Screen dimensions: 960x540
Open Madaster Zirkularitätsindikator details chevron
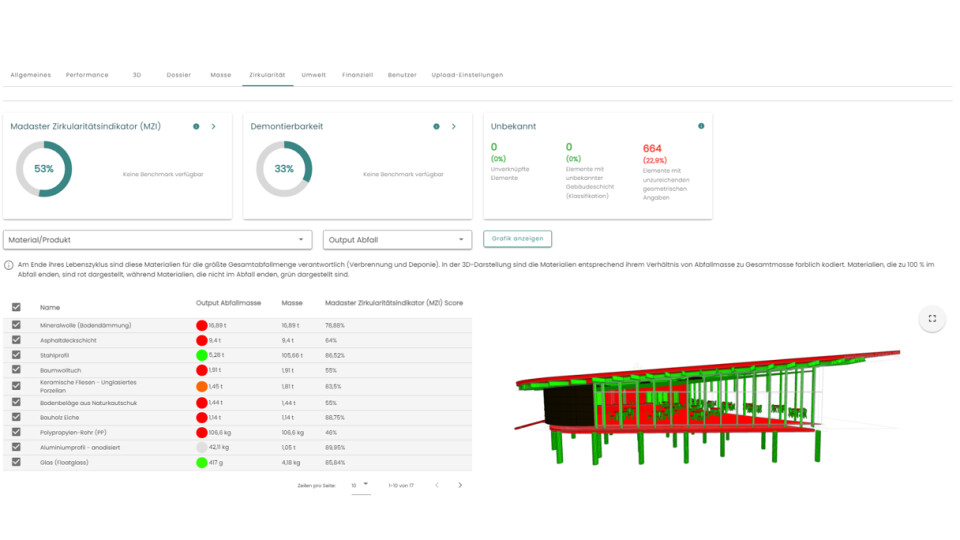click(x=214, y=127)
